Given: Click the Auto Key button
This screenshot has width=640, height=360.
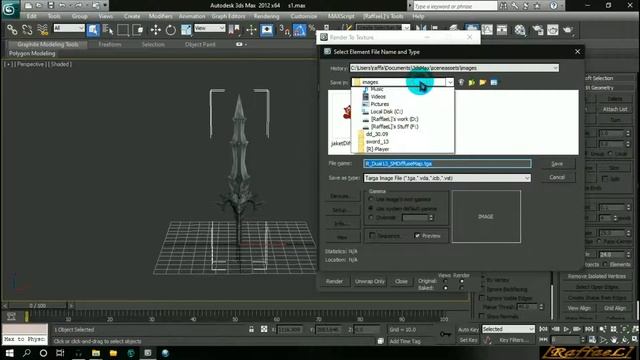Looking at the screenshot, I should 468,329.
